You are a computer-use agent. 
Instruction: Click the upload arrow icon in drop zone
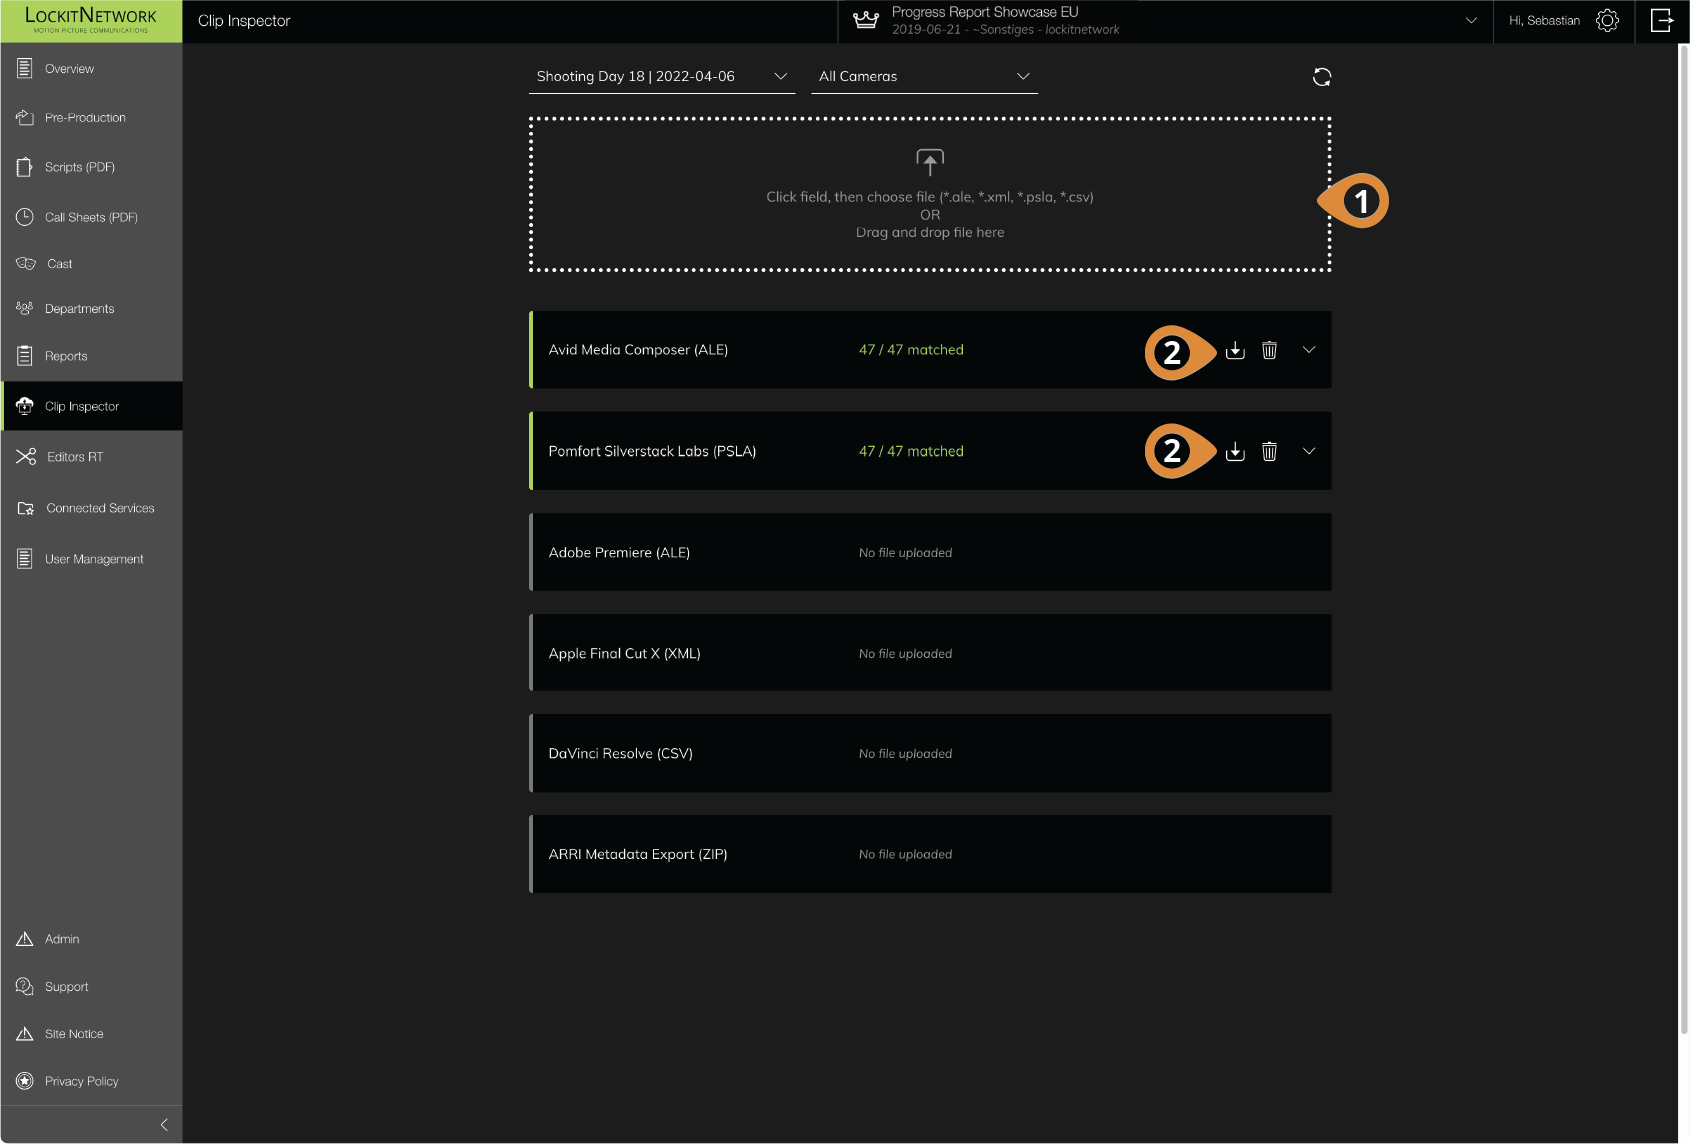pyautogui.click(x=930, y=162)
